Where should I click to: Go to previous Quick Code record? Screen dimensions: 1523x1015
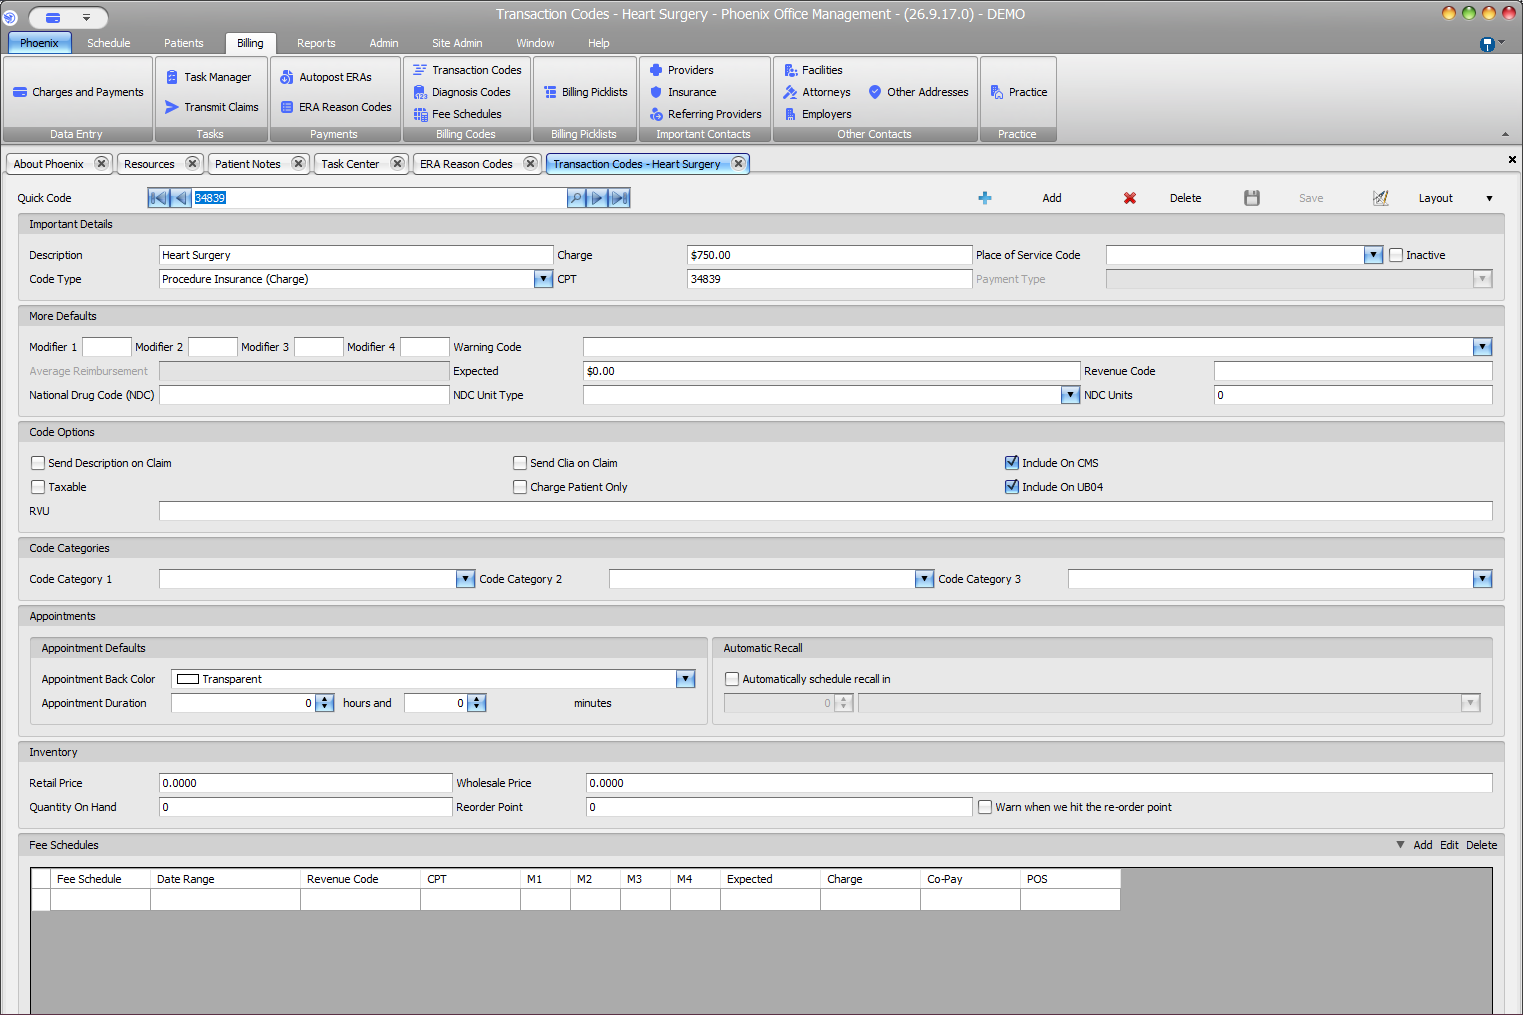coord(181,198)
